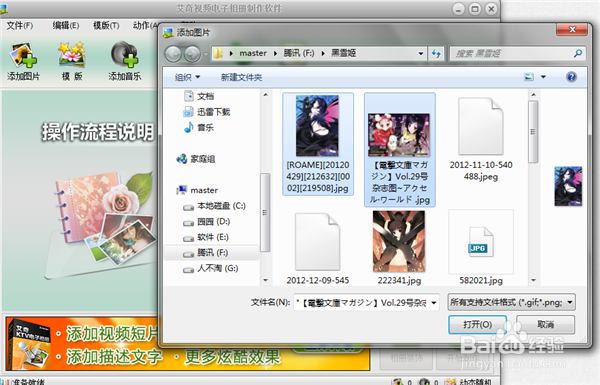
Task: Click the search magnifier icon
Action: click(x=578, y=53)
